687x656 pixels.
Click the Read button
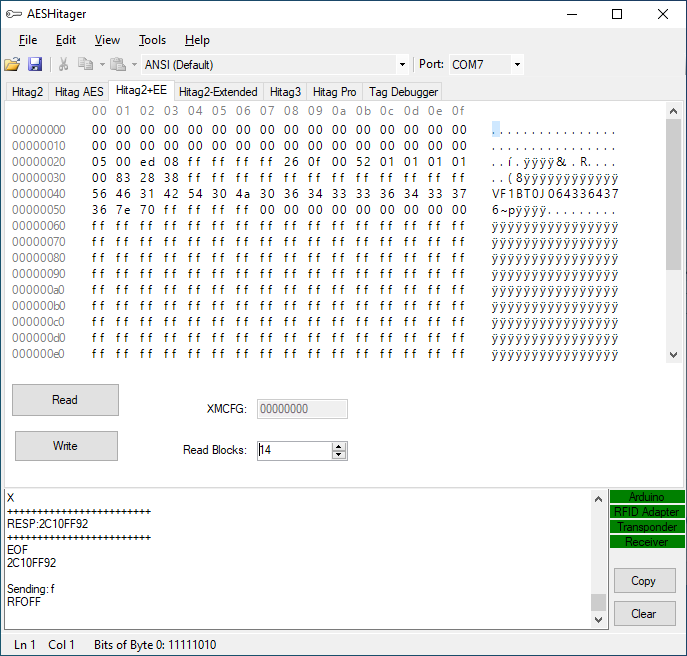(65, 400)
